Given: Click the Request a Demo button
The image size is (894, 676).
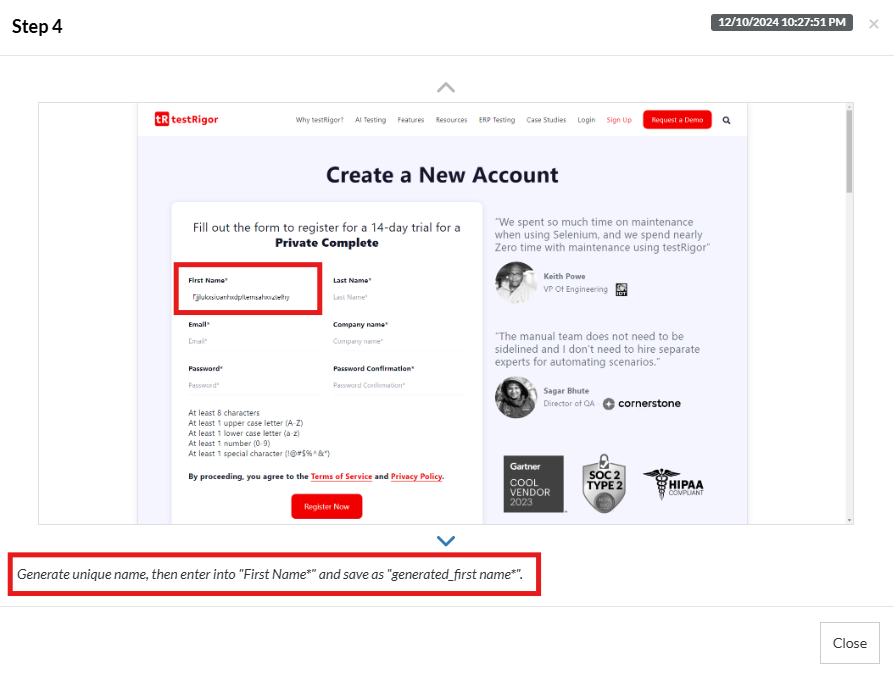Looking at the screenshot, I should tap(677, 120).
